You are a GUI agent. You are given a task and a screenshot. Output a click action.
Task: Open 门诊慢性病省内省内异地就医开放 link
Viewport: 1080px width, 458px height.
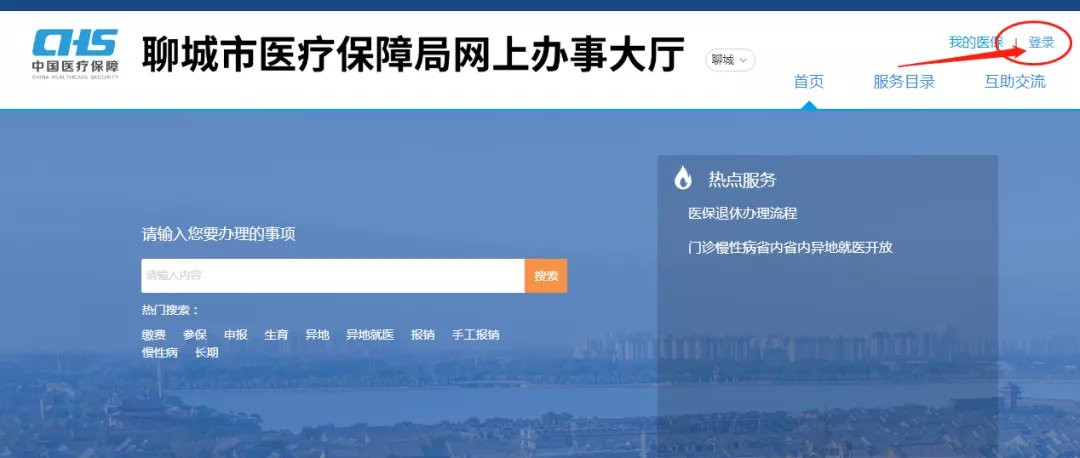click(790, 247)
